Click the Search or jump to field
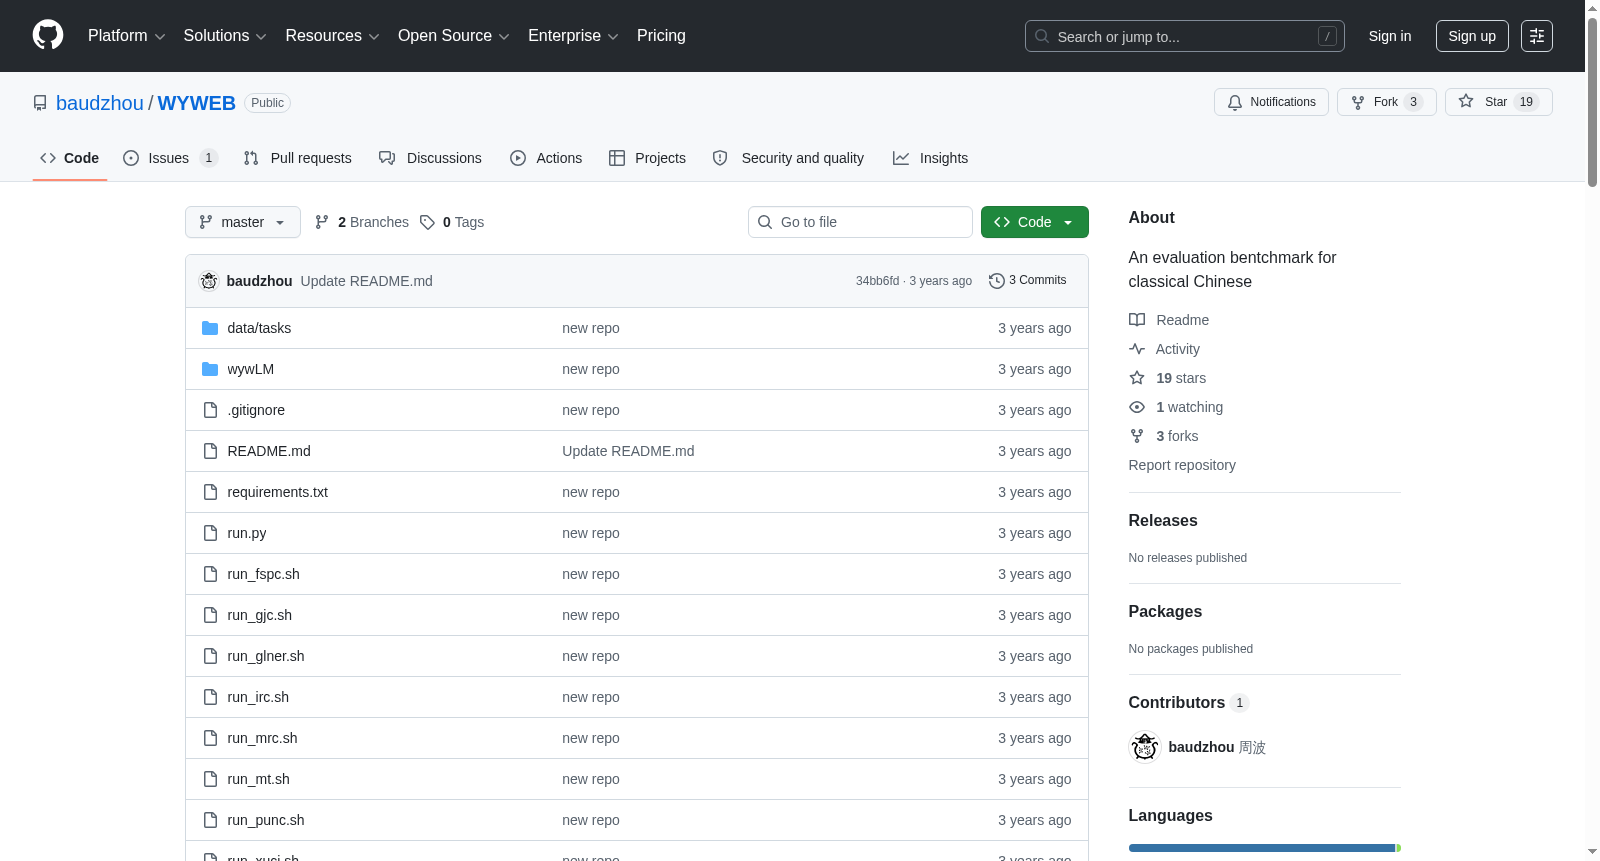The image size is (1600, 861). [x=1184, y=36]
